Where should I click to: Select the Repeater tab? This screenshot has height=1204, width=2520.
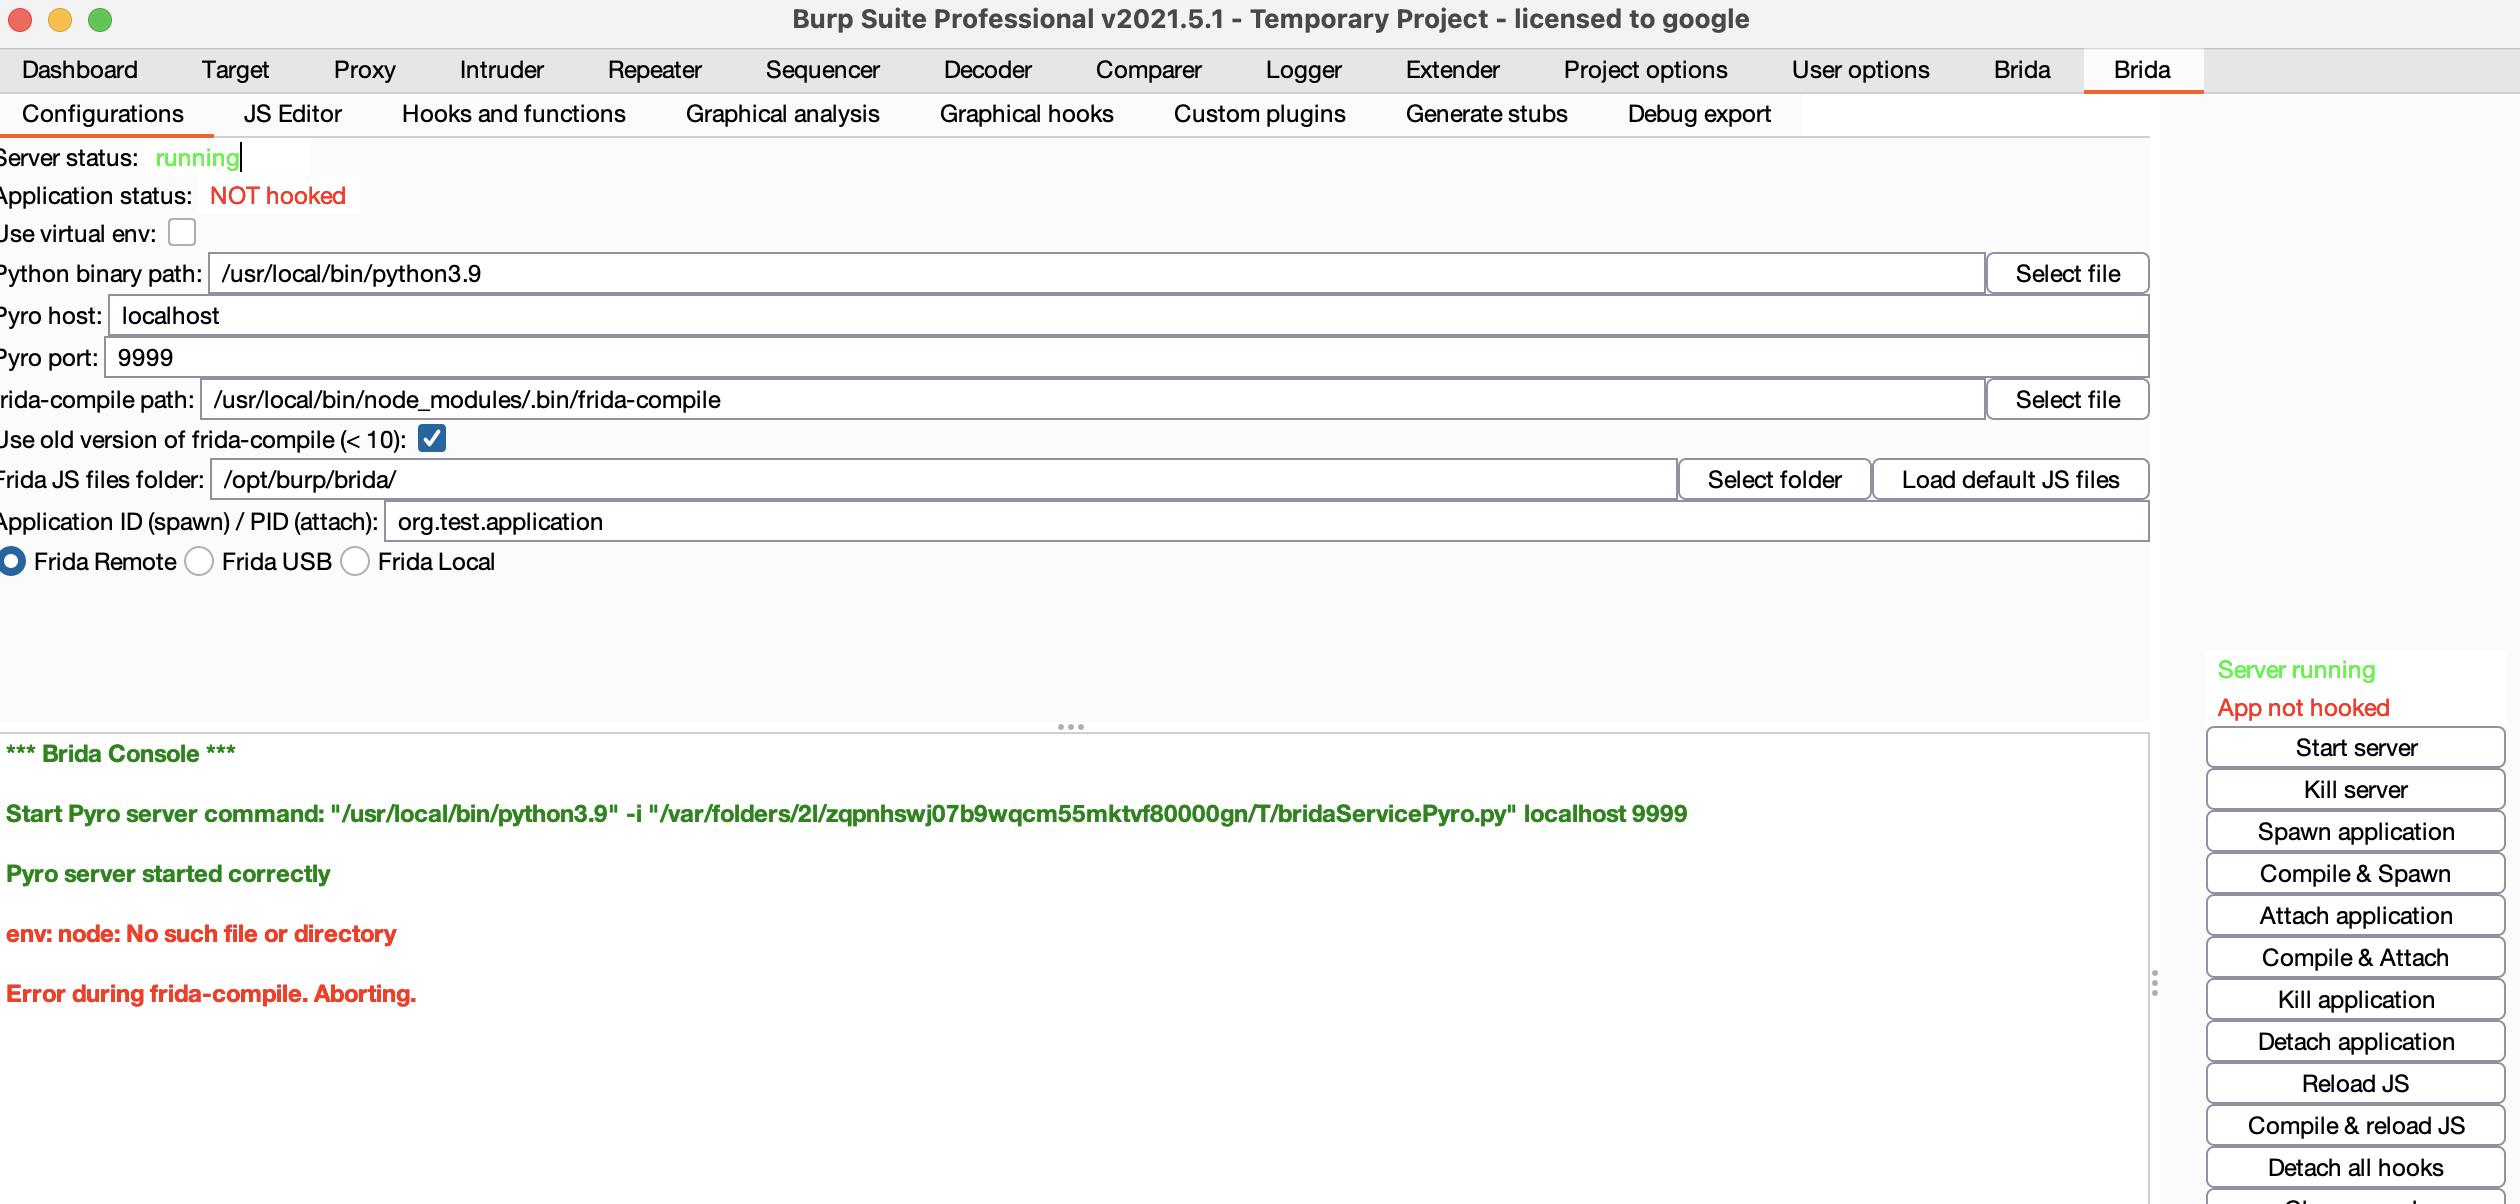654,70
